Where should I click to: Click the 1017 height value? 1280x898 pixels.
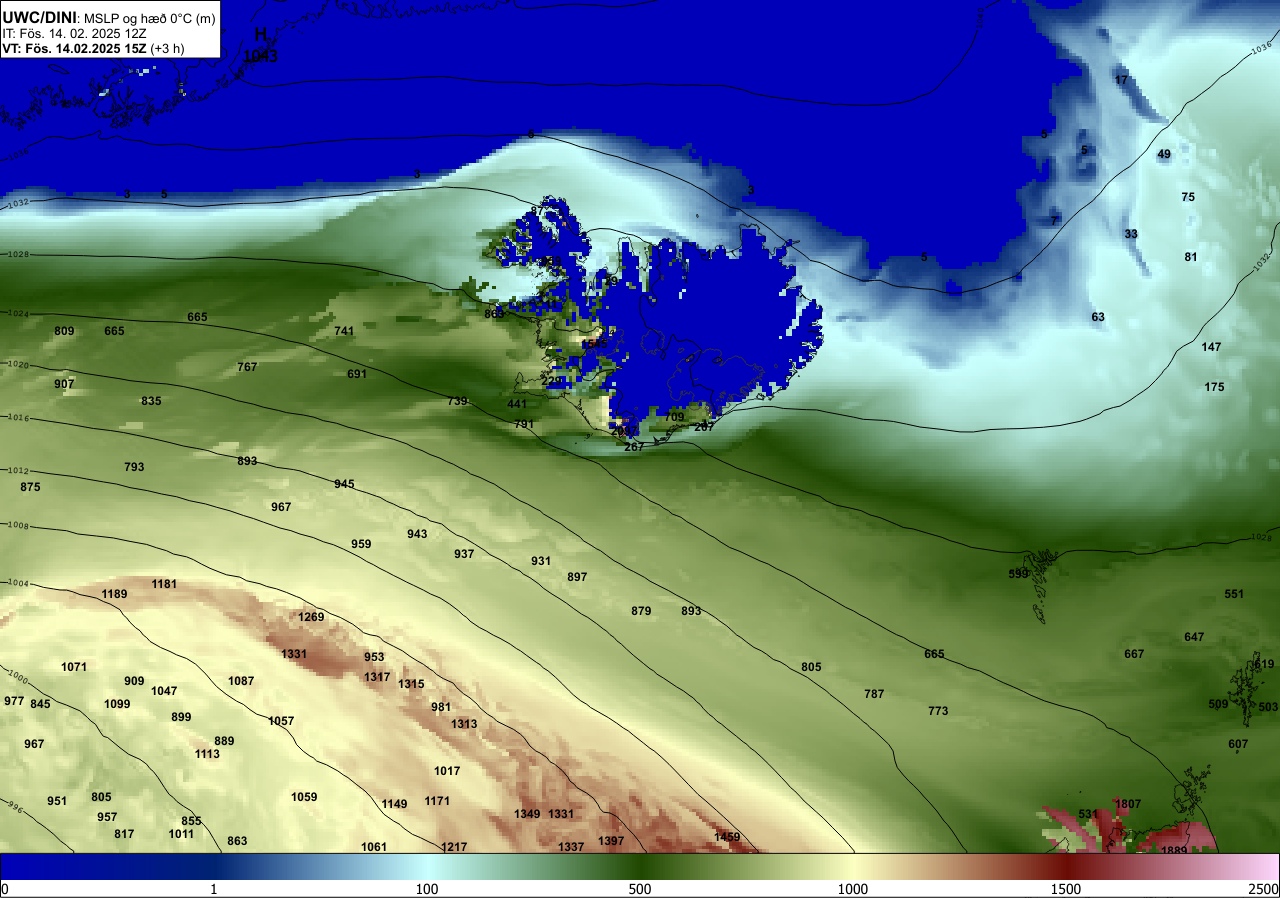point(447,771)
